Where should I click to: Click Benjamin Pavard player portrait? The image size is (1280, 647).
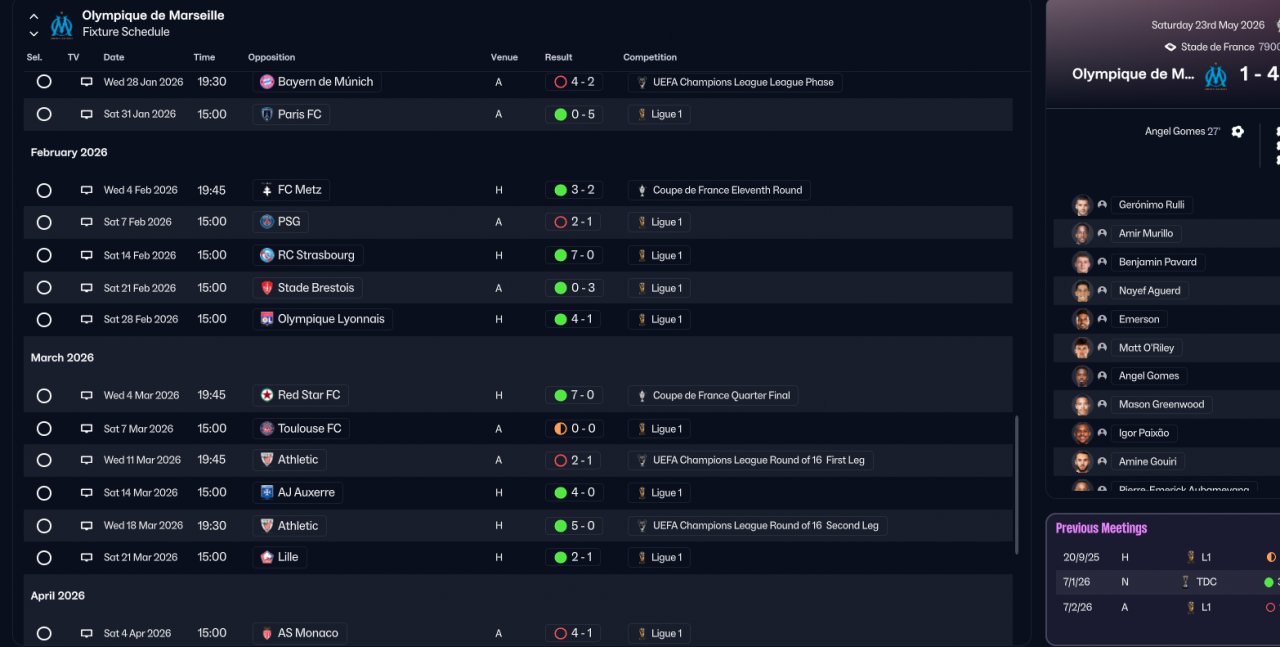pyautogui.click(x=1081, y=263)
